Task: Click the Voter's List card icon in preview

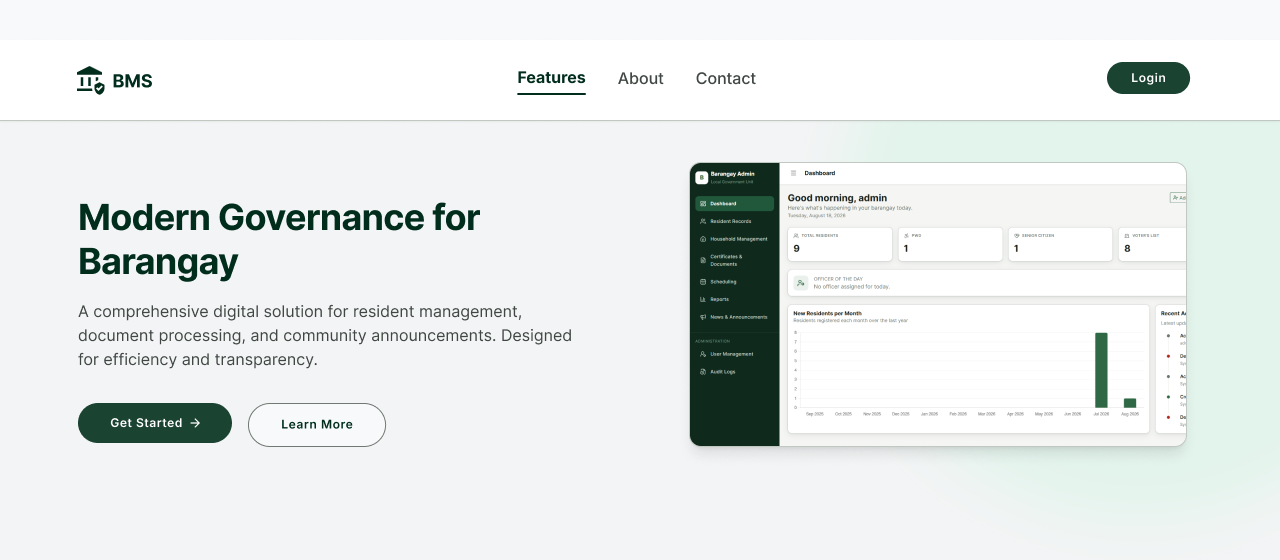Action: (1126, 236)
